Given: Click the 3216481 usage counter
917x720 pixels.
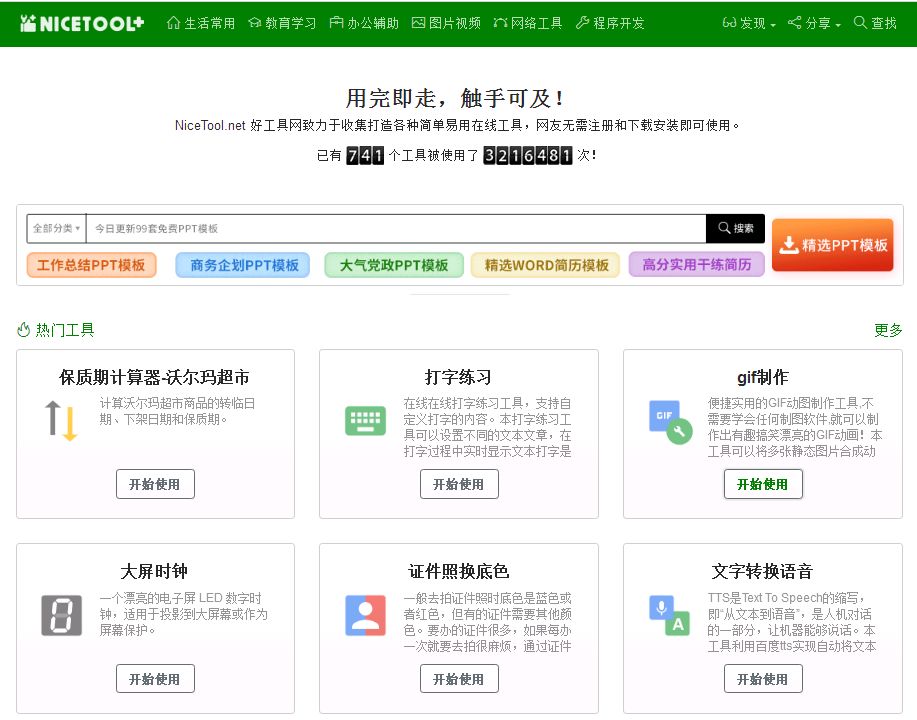Looking at the screenshot, I should coord(528,156).
